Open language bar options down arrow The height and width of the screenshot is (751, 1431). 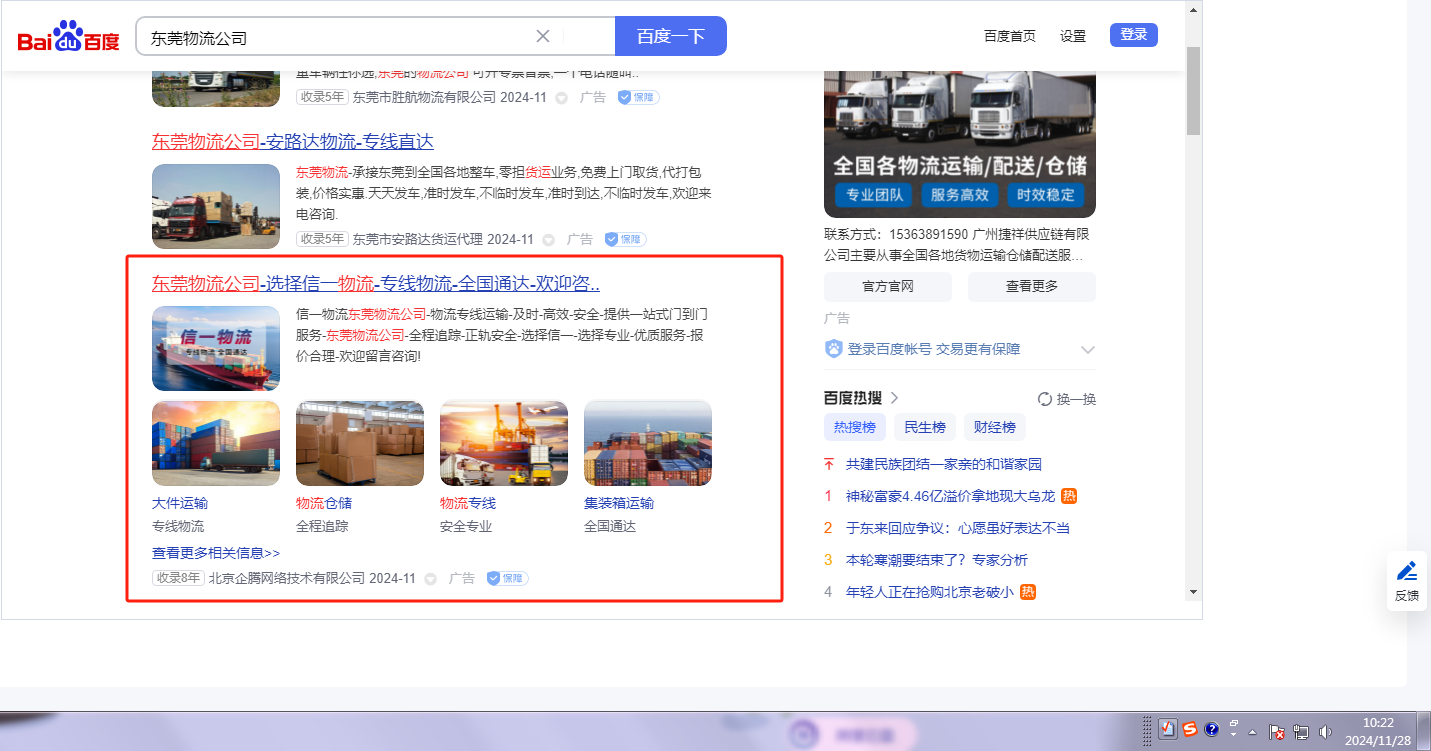[x=1234, y=735]
